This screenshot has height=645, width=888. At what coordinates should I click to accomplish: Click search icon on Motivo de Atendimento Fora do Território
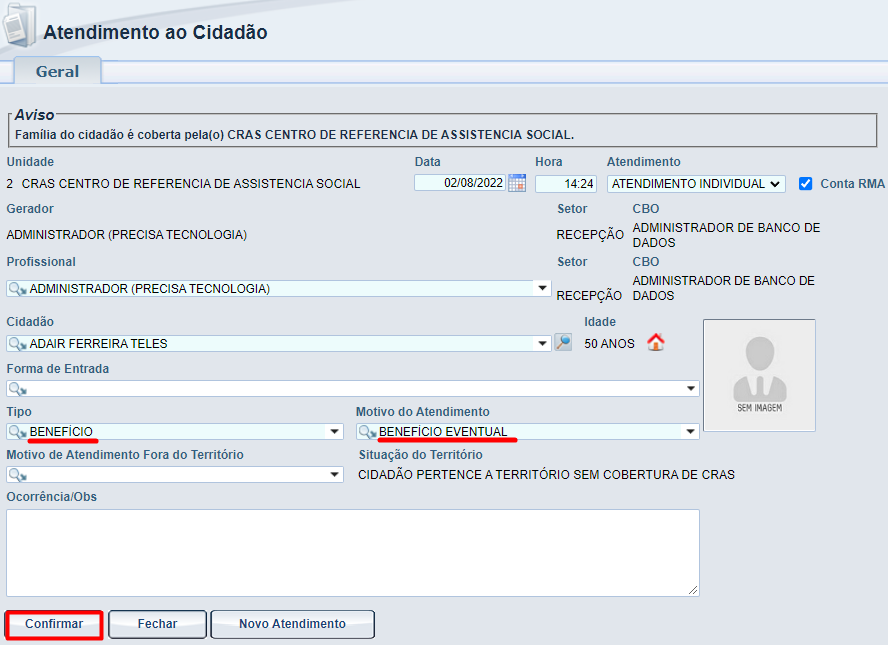coord(14,474)
